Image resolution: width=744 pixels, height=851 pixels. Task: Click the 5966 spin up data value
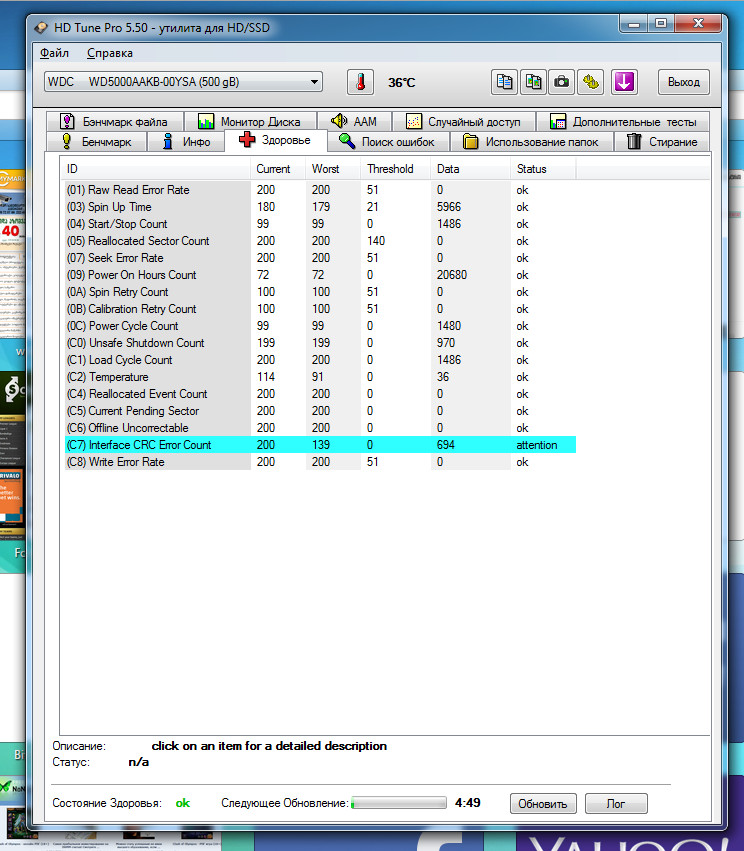pos(449,207)
